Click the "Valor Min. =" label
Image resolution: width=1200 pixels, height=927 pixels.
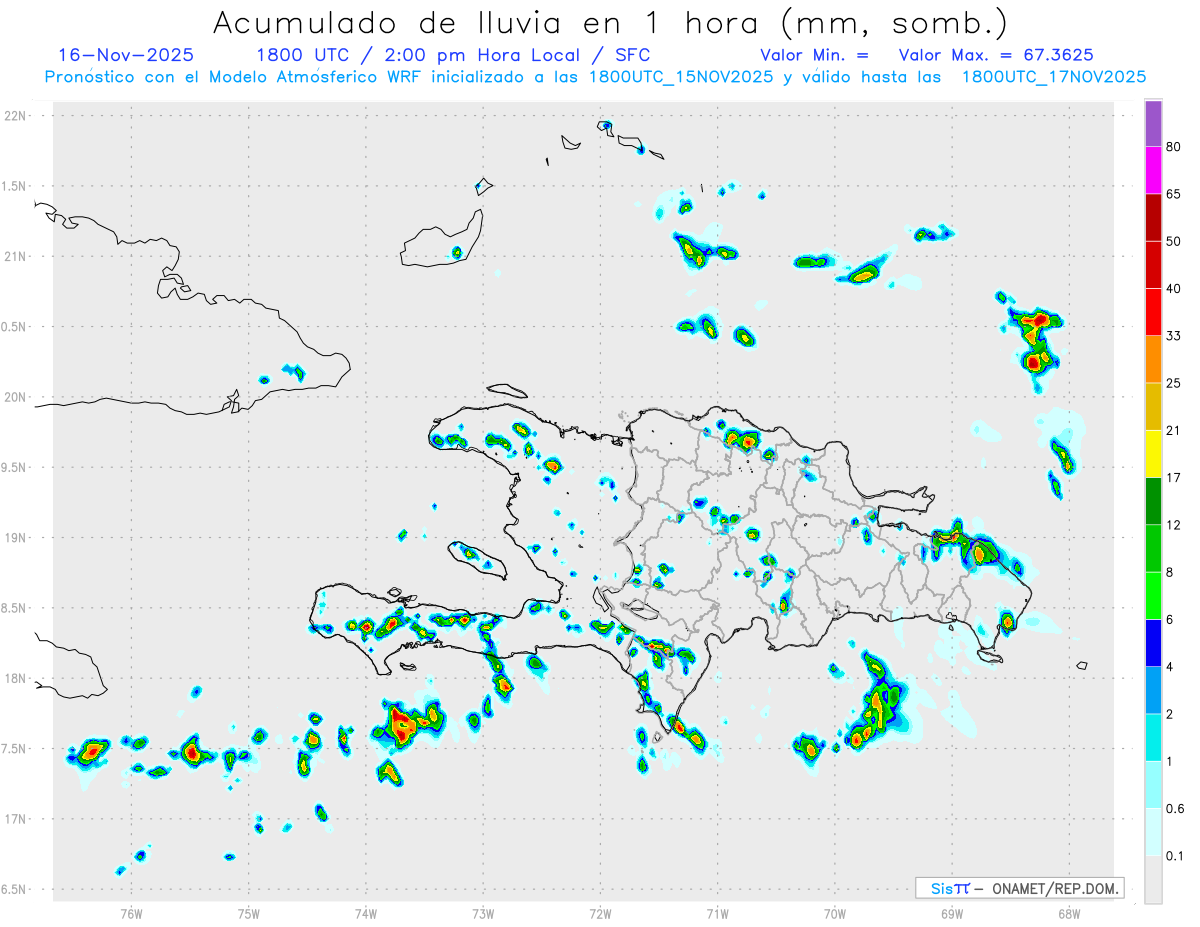(x=814, y=55)
